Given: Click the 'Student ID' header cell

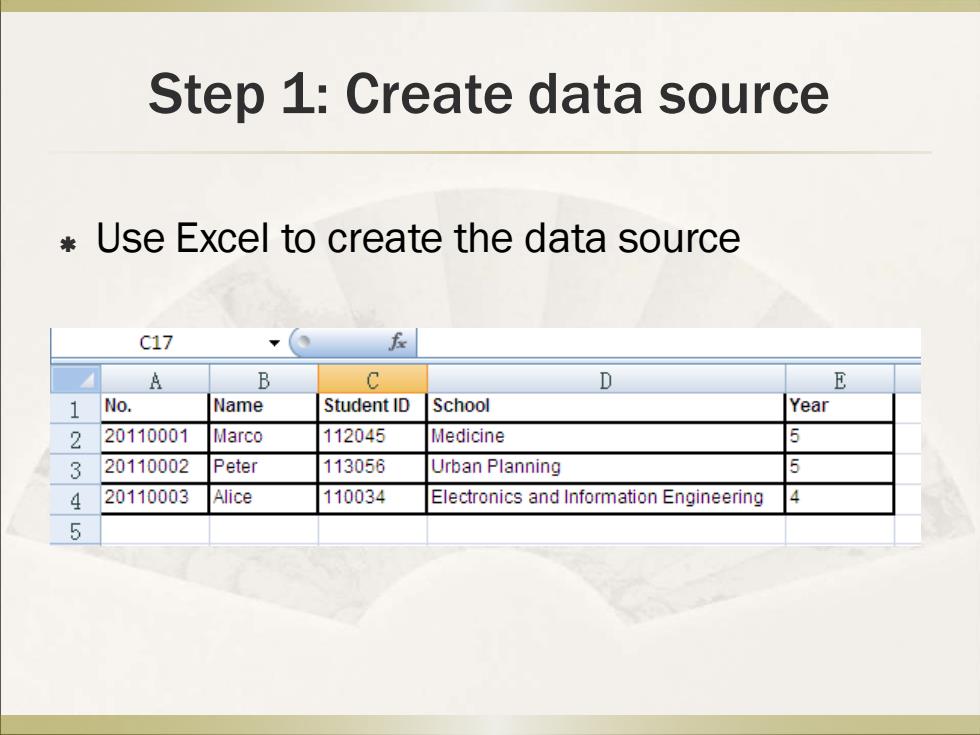Looking at the screenshot, I should coord(372,408).
